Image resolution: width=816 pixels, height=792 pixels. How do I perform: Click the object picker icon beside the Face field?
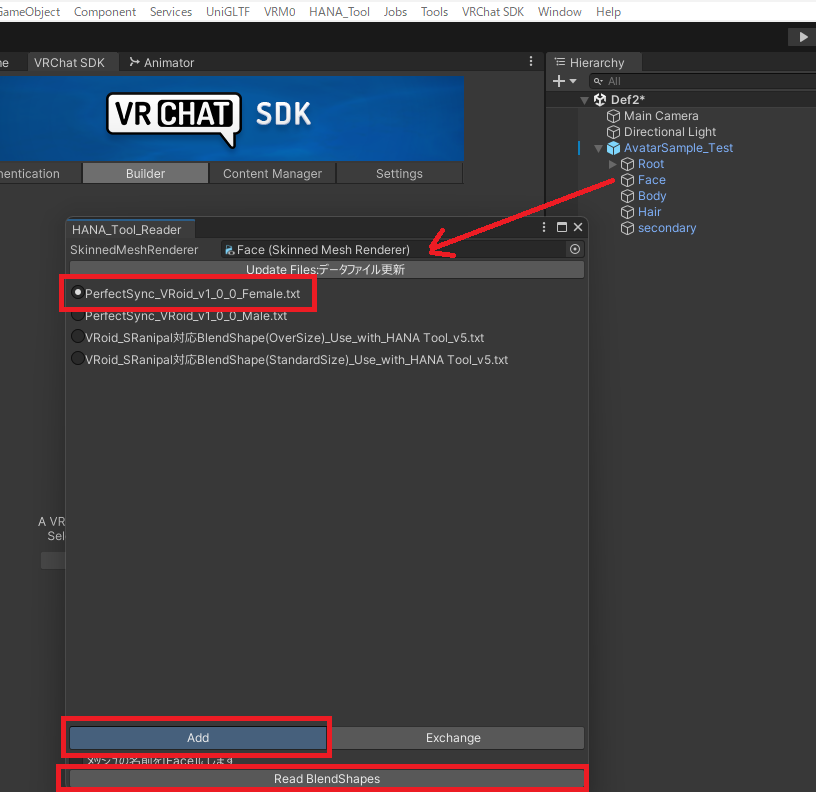573,249
